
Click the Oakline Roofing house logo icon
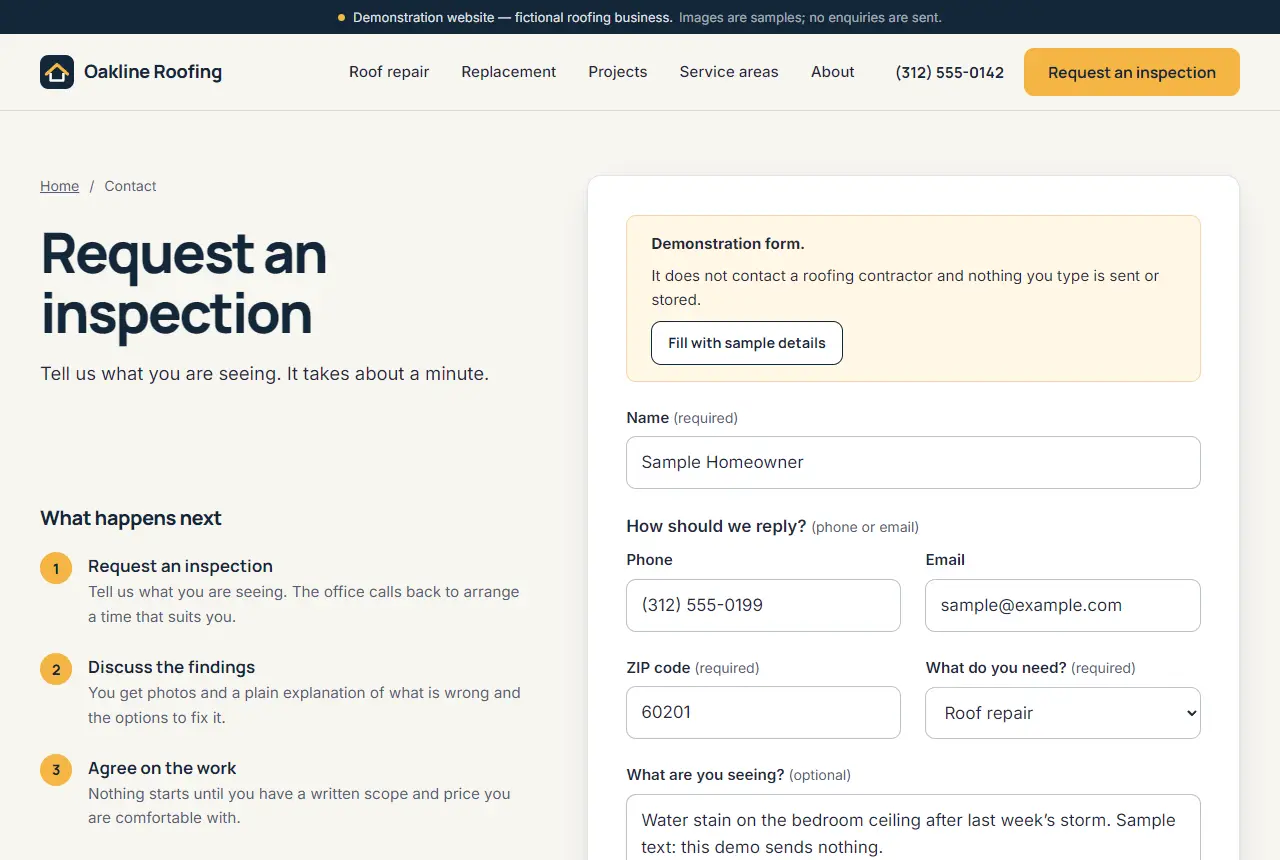coord(57,72)
